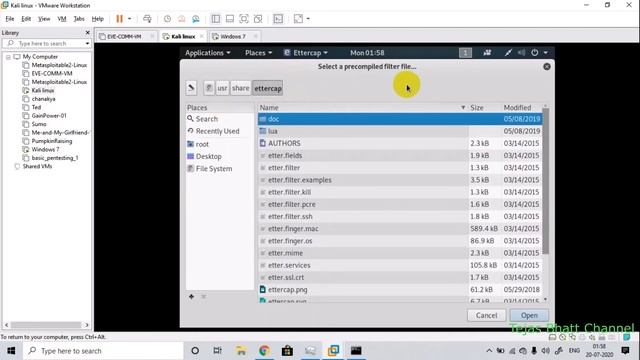Click the file list vertical scrollbar
This screenshot has width=640, height=360.
546,181
